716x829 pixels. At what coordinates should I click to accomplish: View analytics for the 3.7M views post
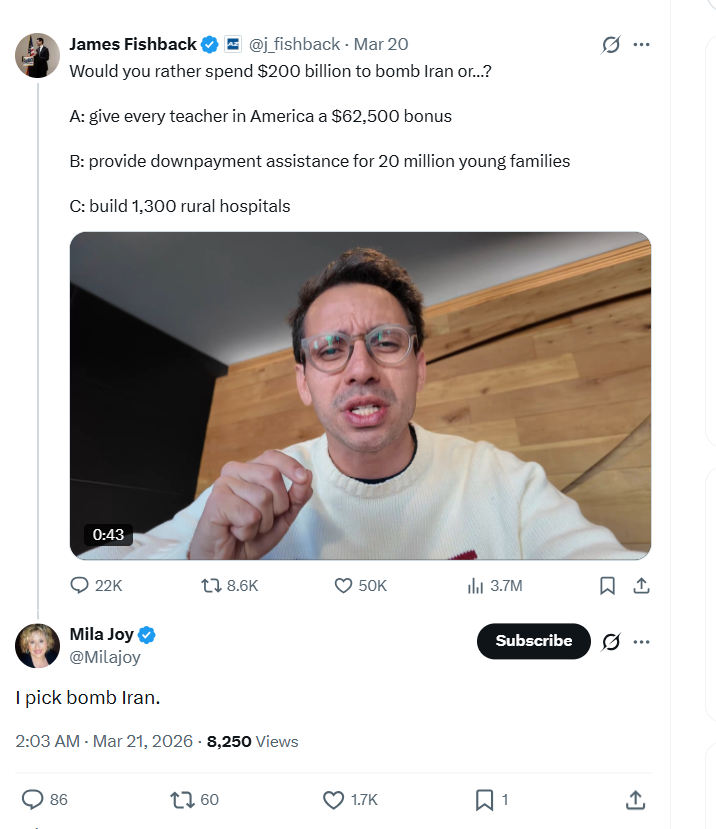coord(476,585)
